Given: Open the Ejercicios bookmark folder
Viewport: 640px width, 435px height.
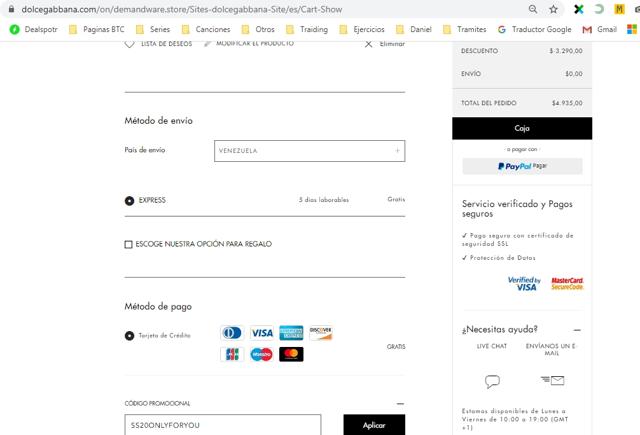Looking at the screenshot, I should (x=362, y=29).
